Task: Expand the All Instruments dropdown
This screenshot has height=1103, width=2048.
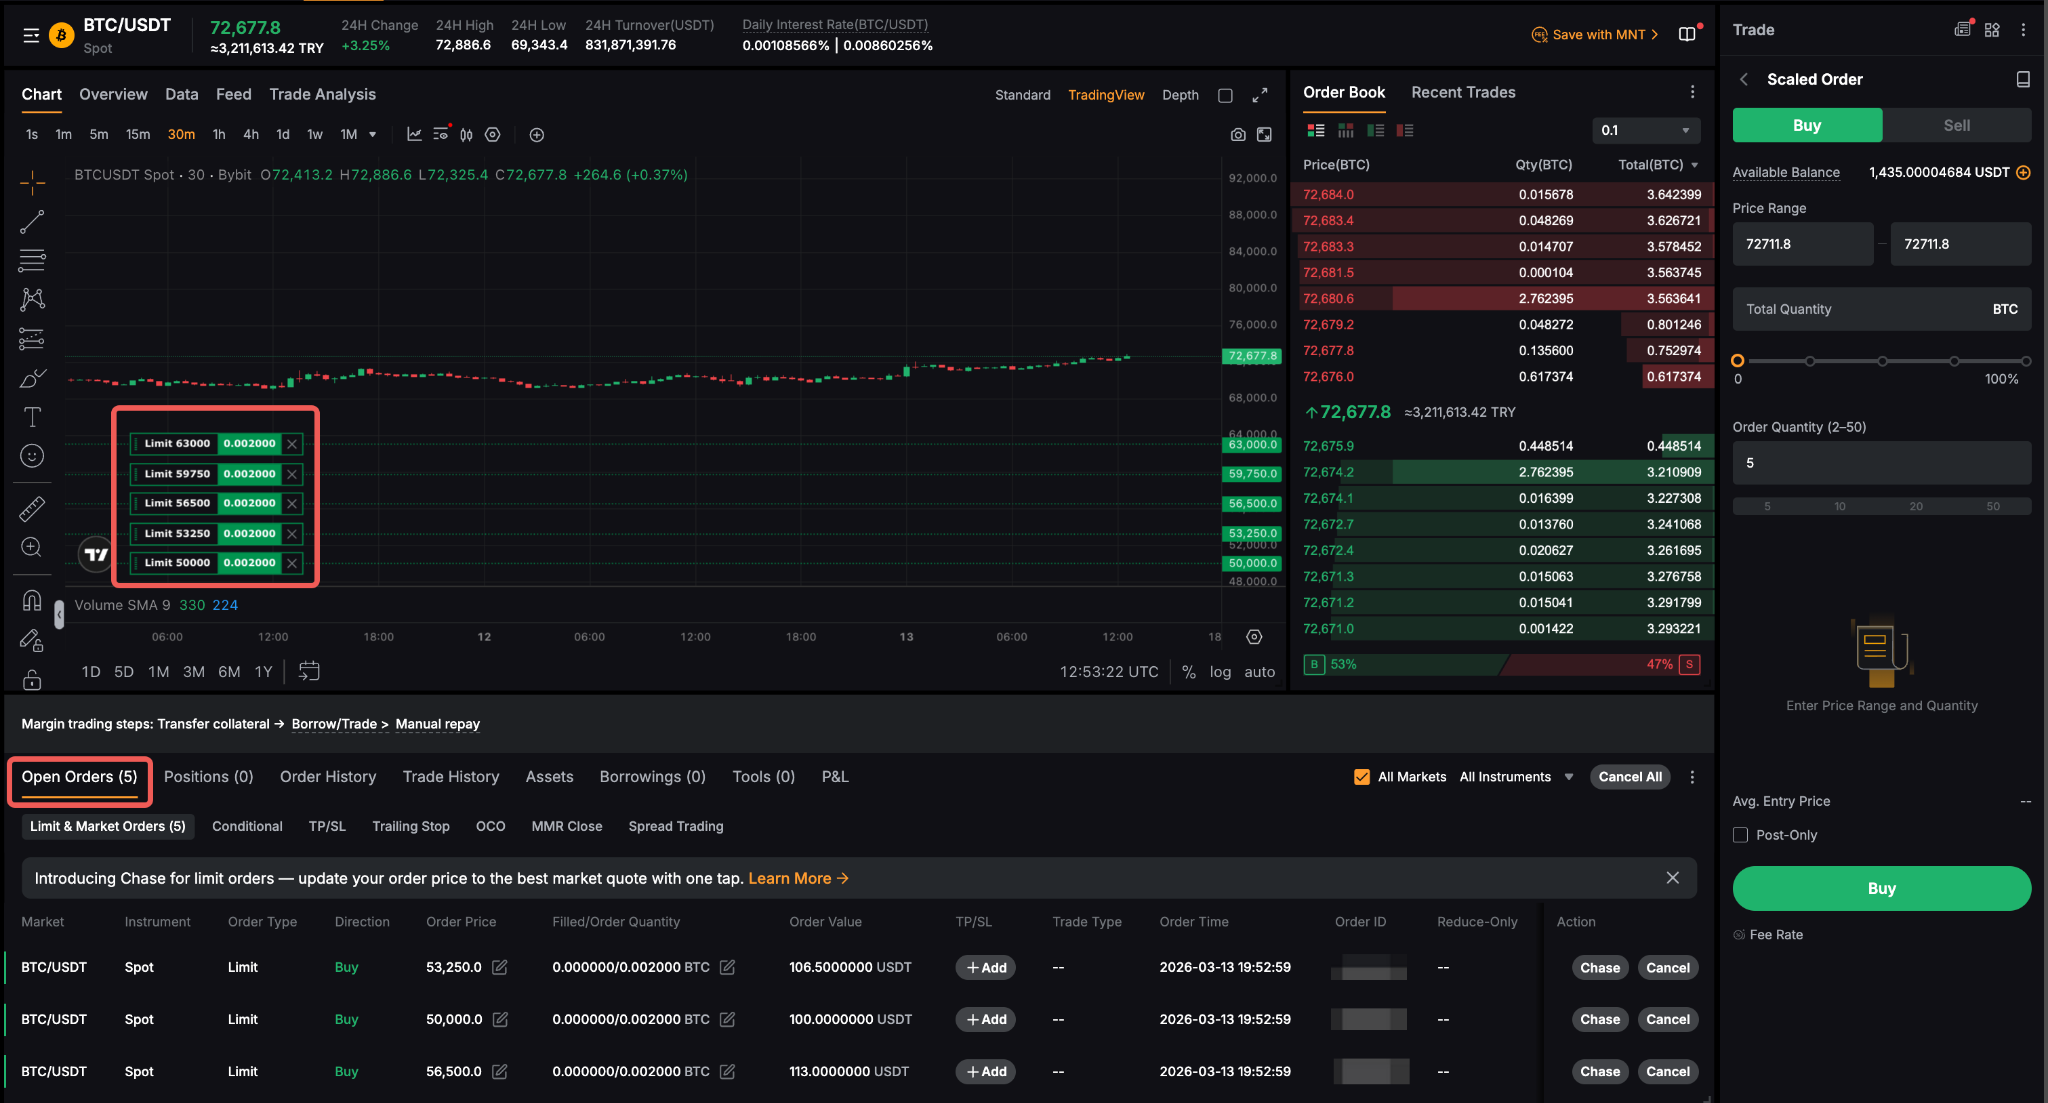Action: tap(1516, 777)
